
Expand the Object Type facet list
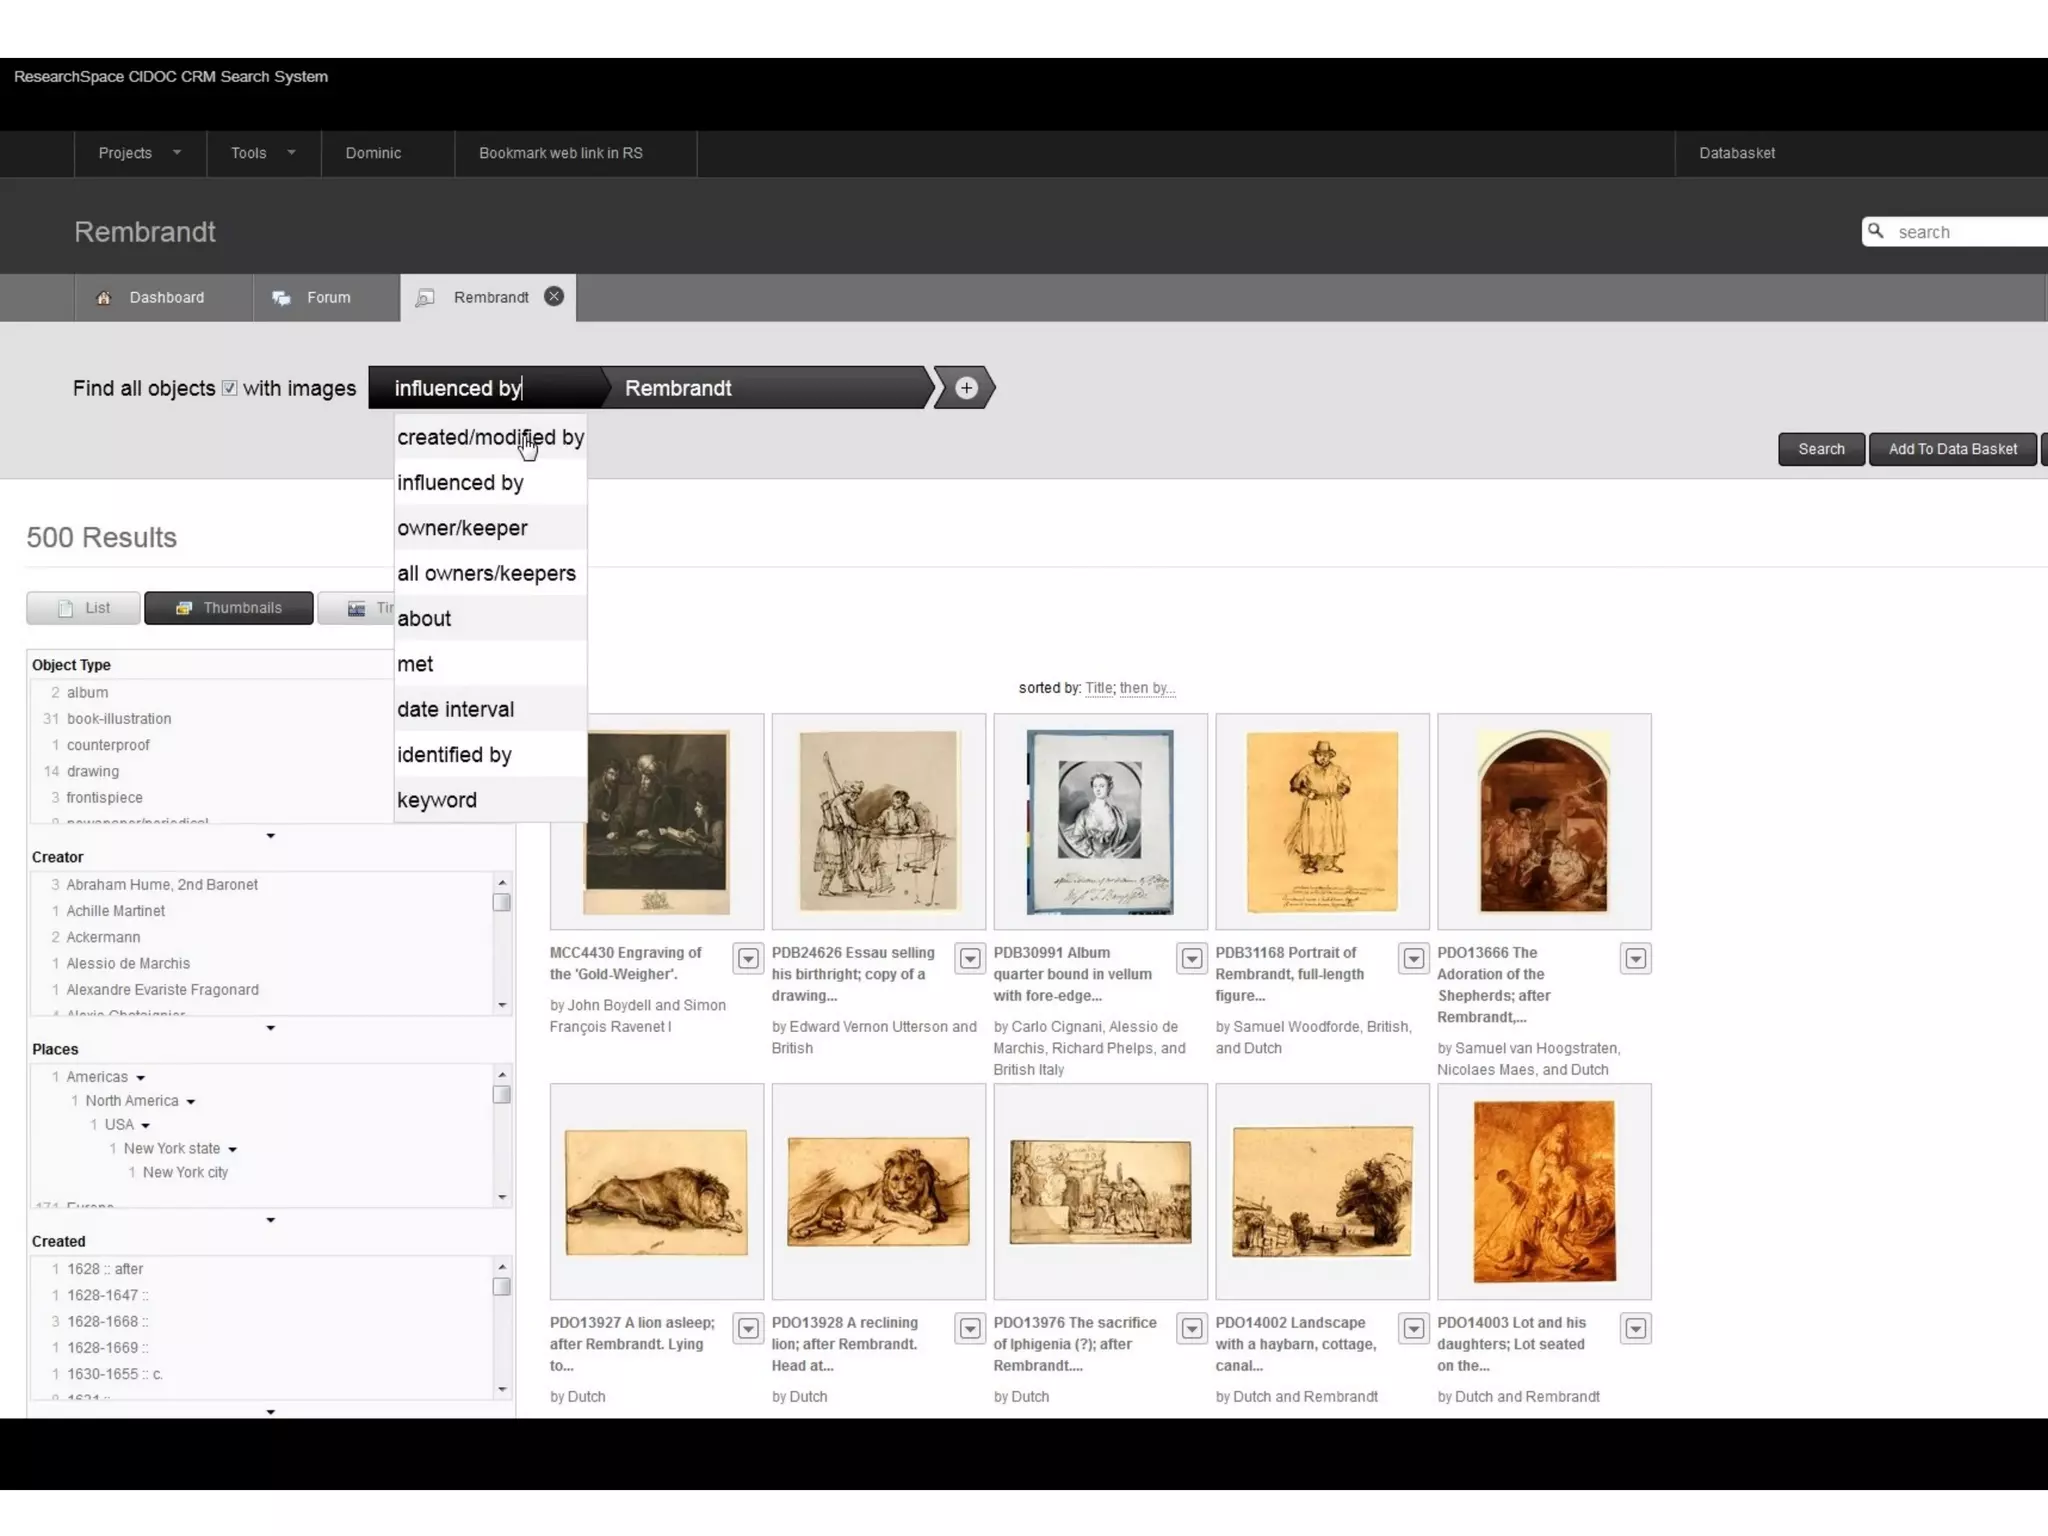tap(270, 836)
